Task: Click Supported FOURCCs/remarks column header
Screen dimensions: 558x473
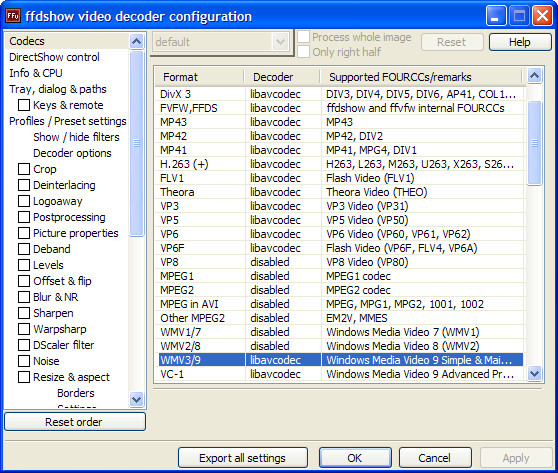Action: 421,77
